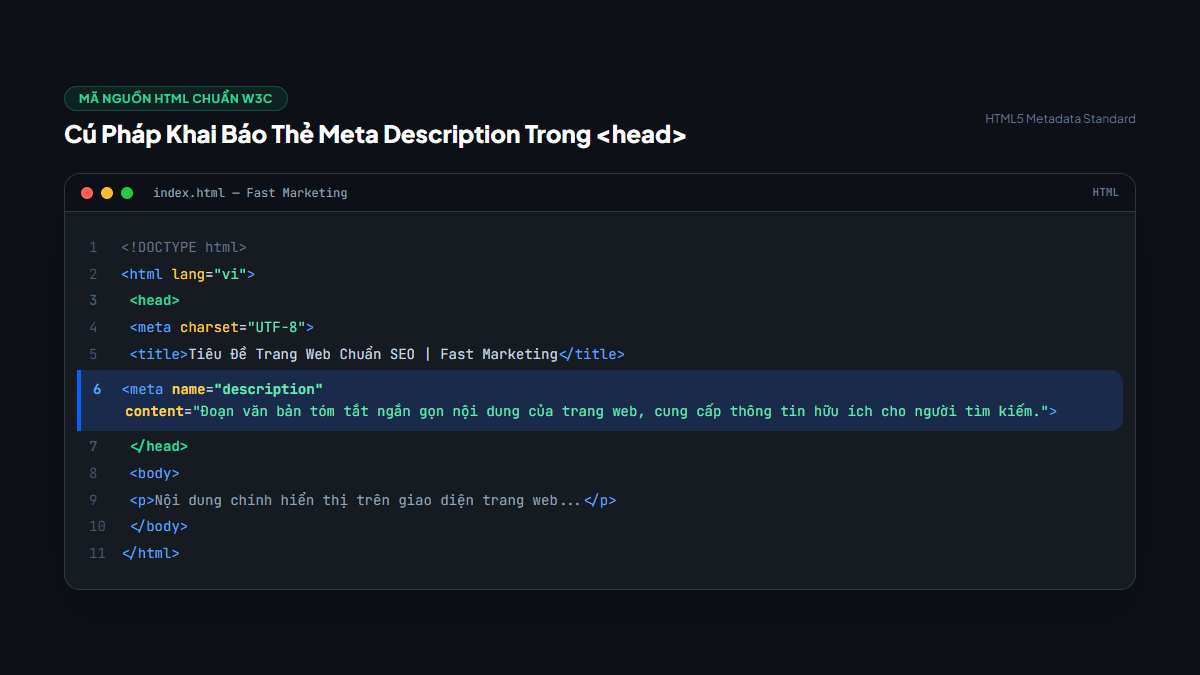Click the closing '</html>' tag line
Image resolution: width=1200 pixels, height=675 pixels.
150,553
